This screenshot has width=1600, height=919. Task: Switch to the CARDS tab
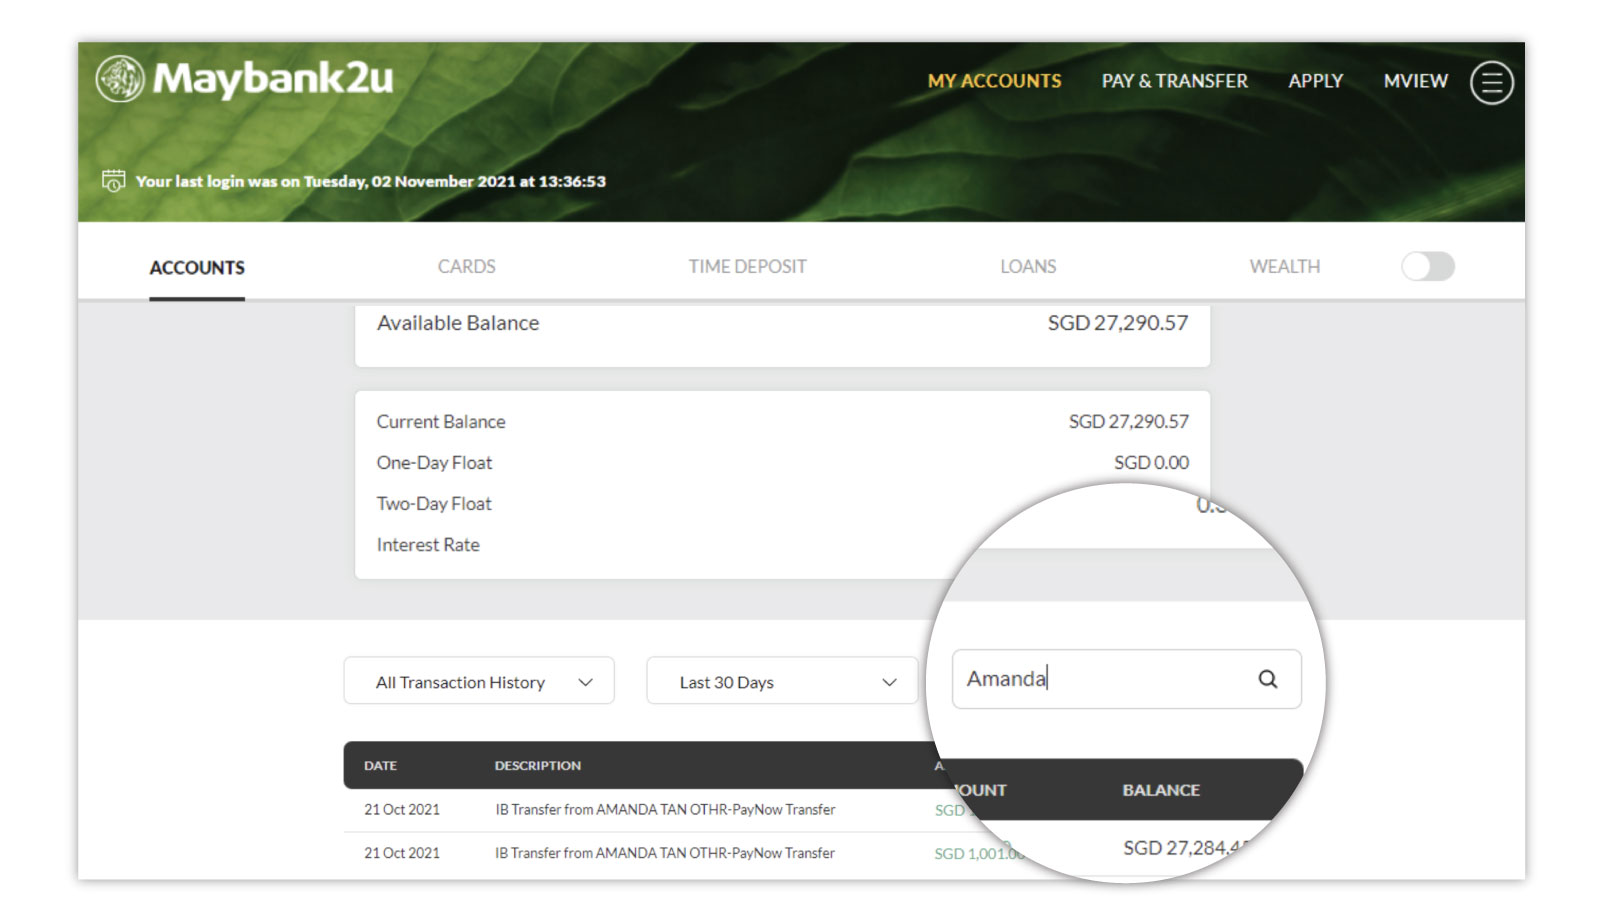point(466,267)
